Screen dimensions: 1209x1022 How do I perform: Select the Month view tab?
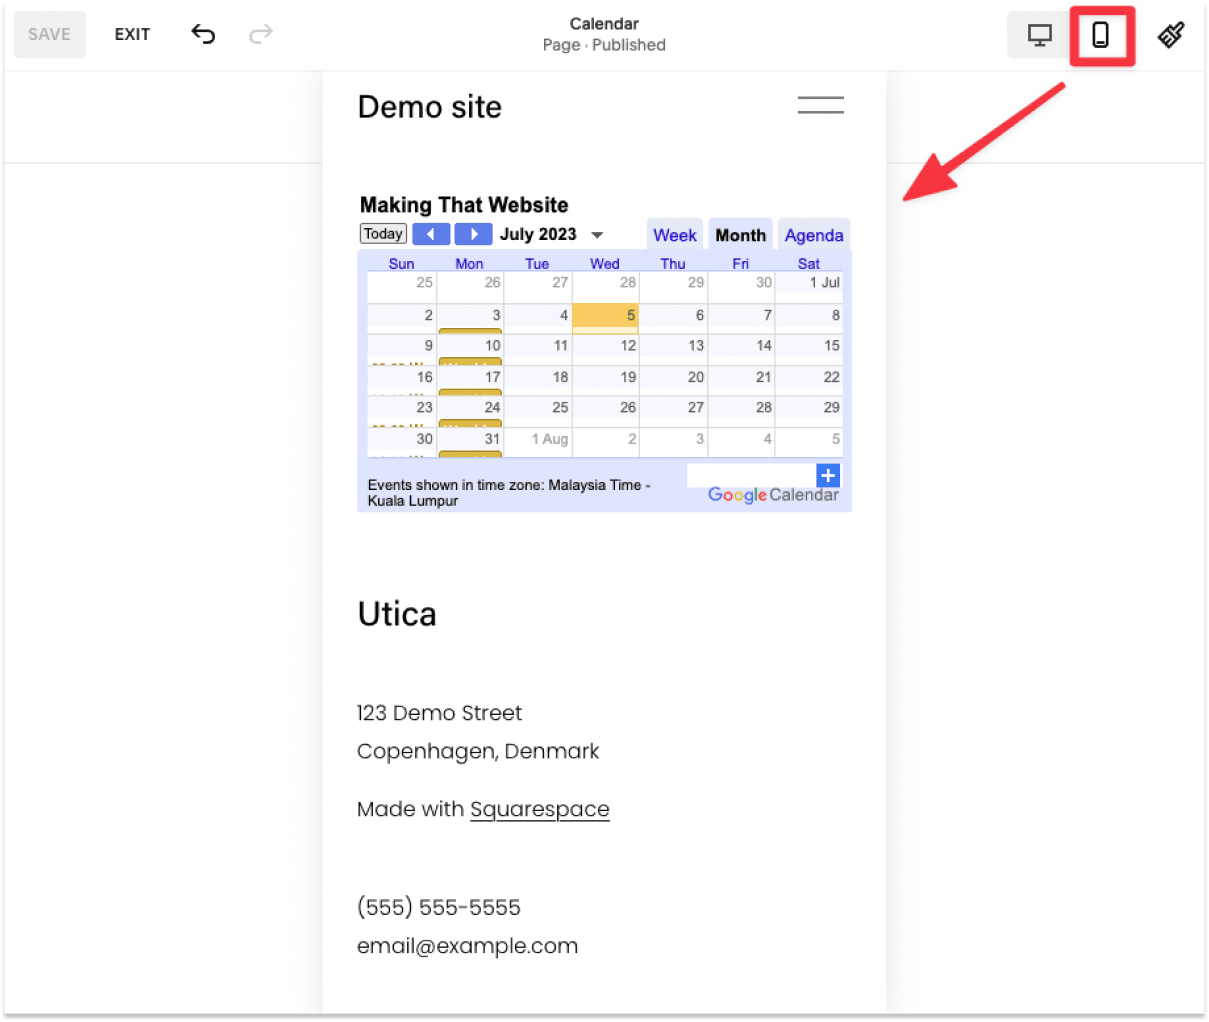tap(740, 234)
